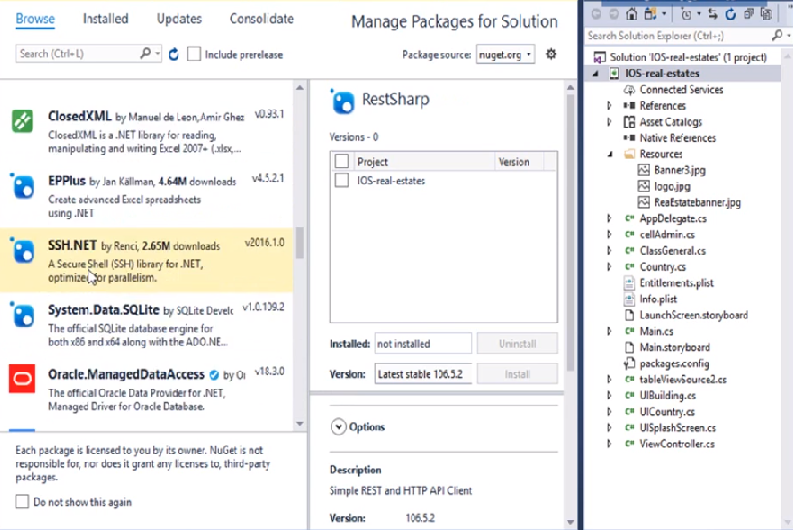The image size is (793, 530).
Task: Click Refresh icon in Solution Explorer toolbar
Action: pos(730,14)
